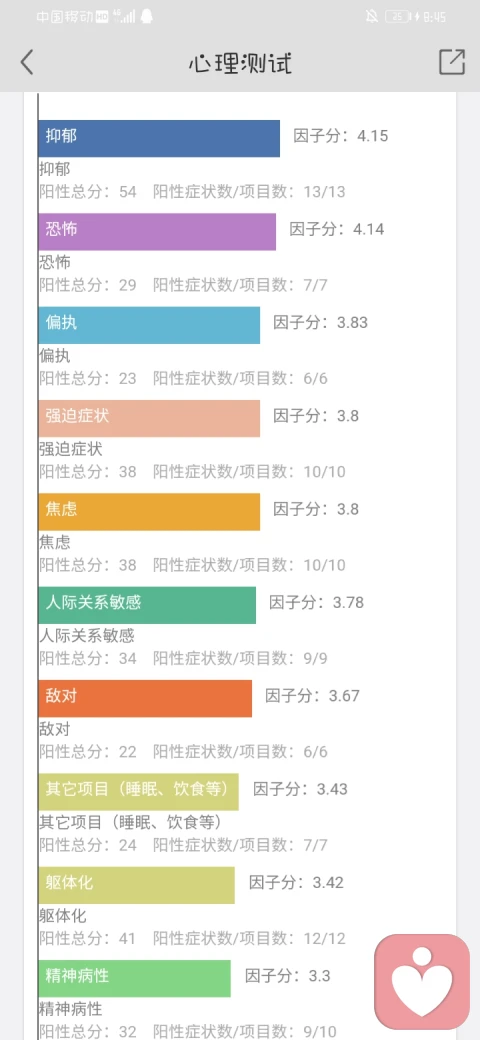Image resolution: width=480 pixels, height=1040 pixels.
Task: Select the blue 抑郁 bar
Action: click(x=159, y=139)
